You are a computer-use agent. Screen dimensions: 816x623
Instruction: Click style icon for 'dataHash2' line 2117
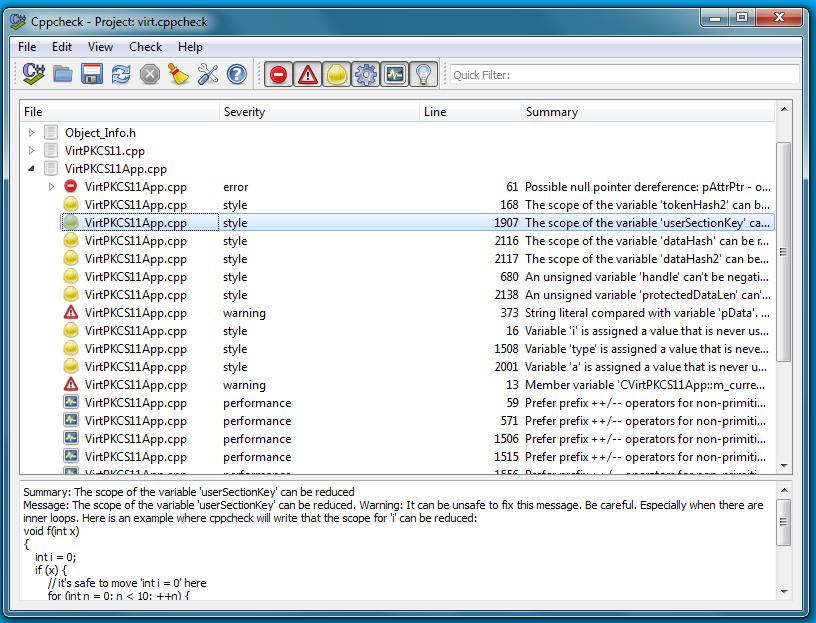(x=71, y=259)
